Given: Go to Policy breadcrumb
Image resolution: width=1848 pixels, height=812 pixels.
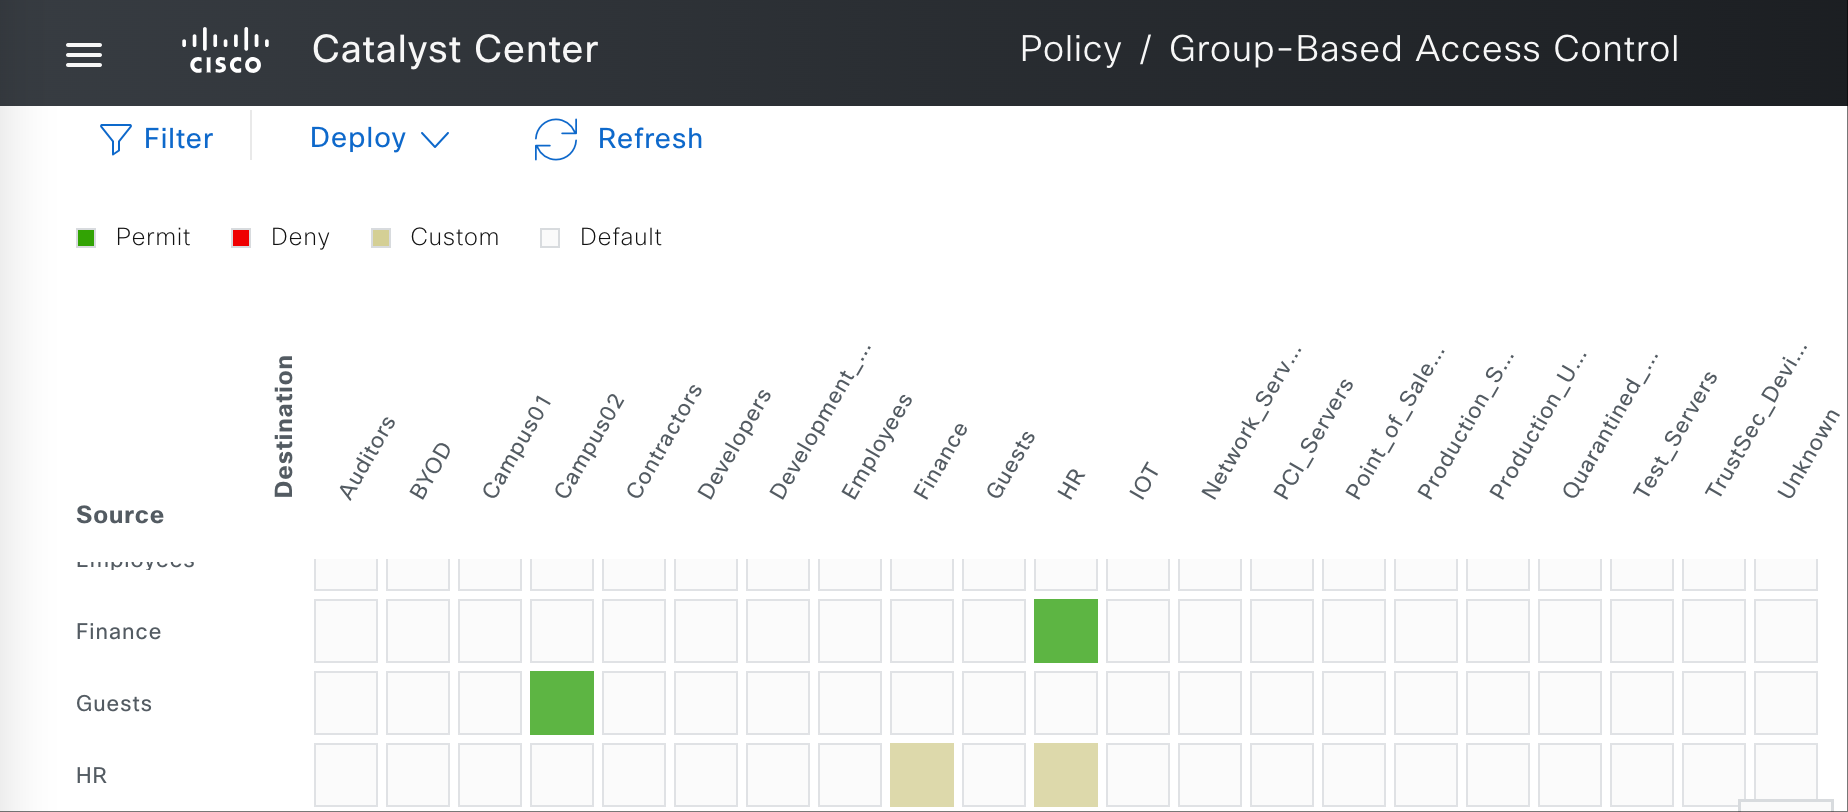Looking at the screenshot, I should point(1070,49).
